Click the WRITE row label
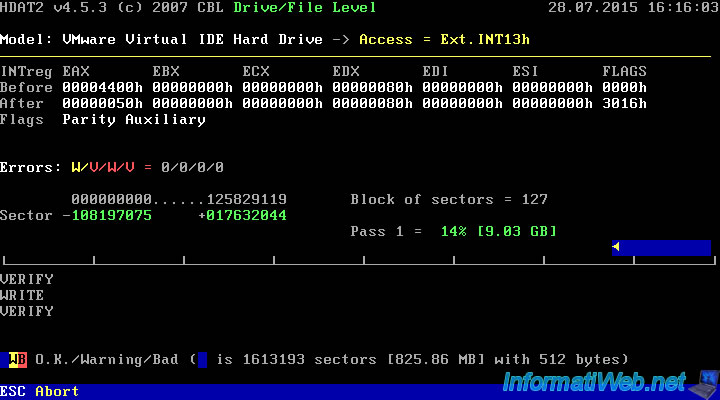The height and width of the screenshot is (400, 720). tap(22, 295)
